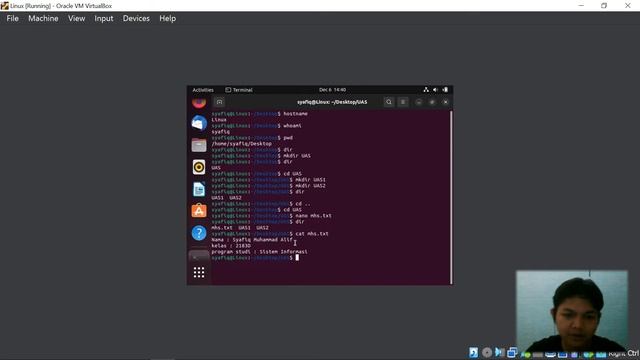Click the hostname command text
The width and height of the screenshot is (640, 360).
(296, 114)
